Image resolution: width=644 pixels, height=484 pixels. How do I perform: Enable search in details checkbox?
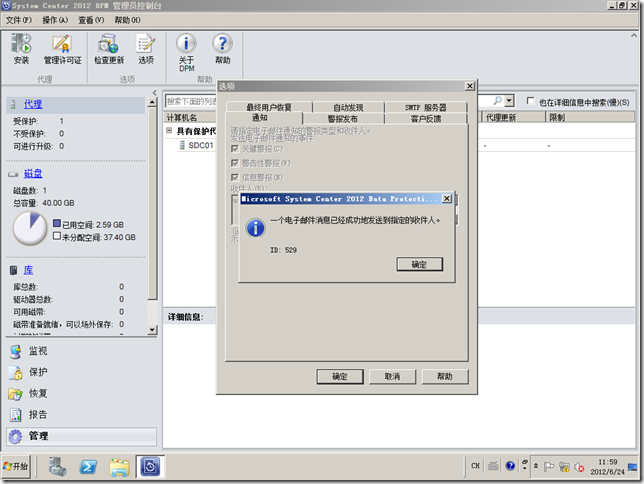tap(531, 101)
